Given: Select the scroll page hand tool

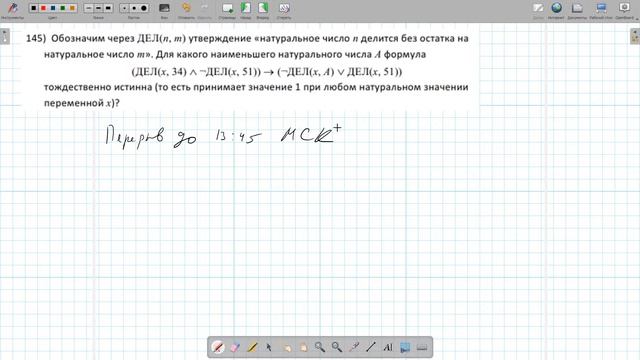Looking at the screenshot, I should point(303,347).
